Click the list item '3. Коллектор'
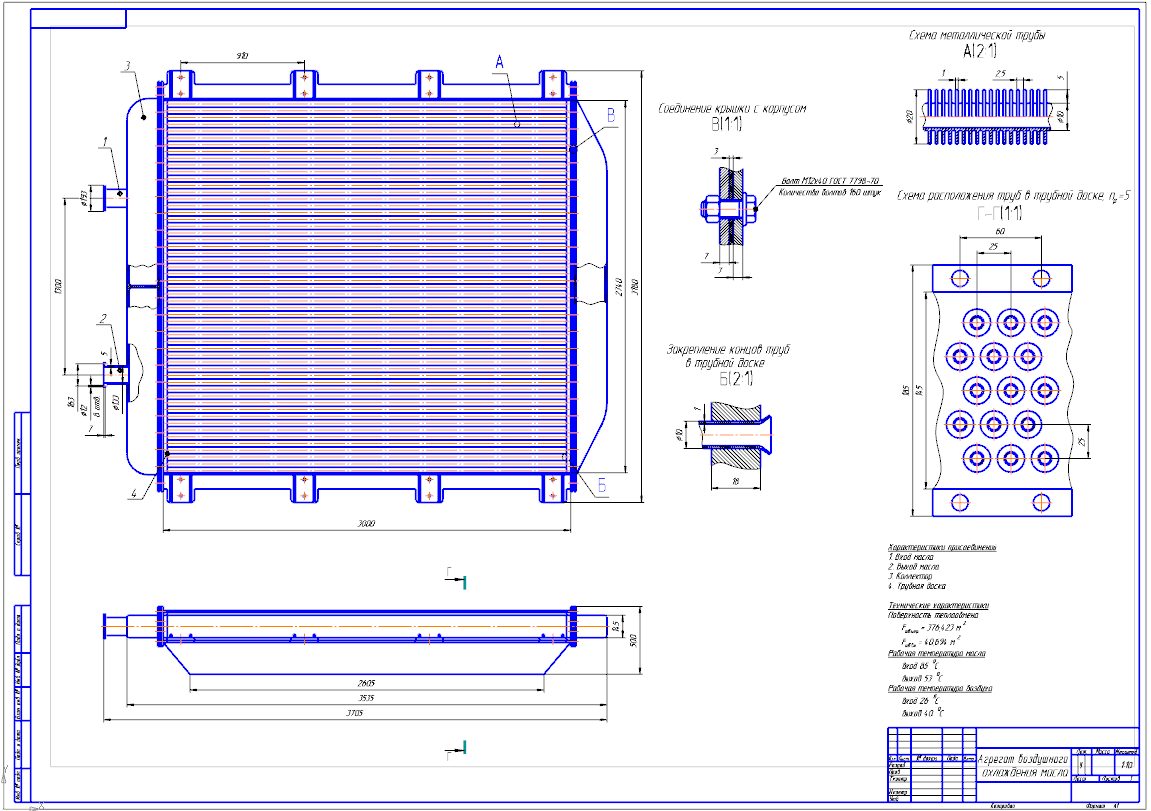Image resolution: width=1151 pixels, height=811 pixels. pos(910,576)
